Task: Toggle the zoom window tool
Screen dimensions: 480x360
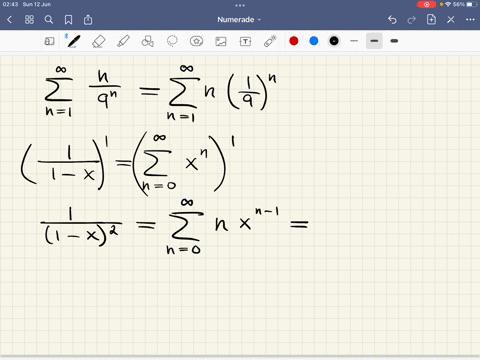Action: coord(49,41)
